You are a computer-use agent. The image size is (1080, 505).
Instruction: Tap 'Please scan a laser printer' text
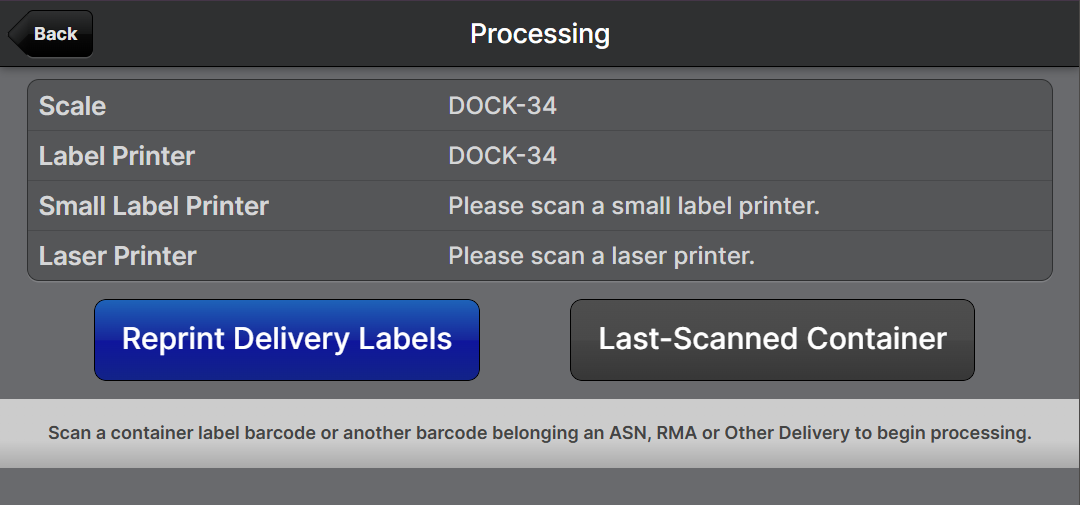[601, 256]
